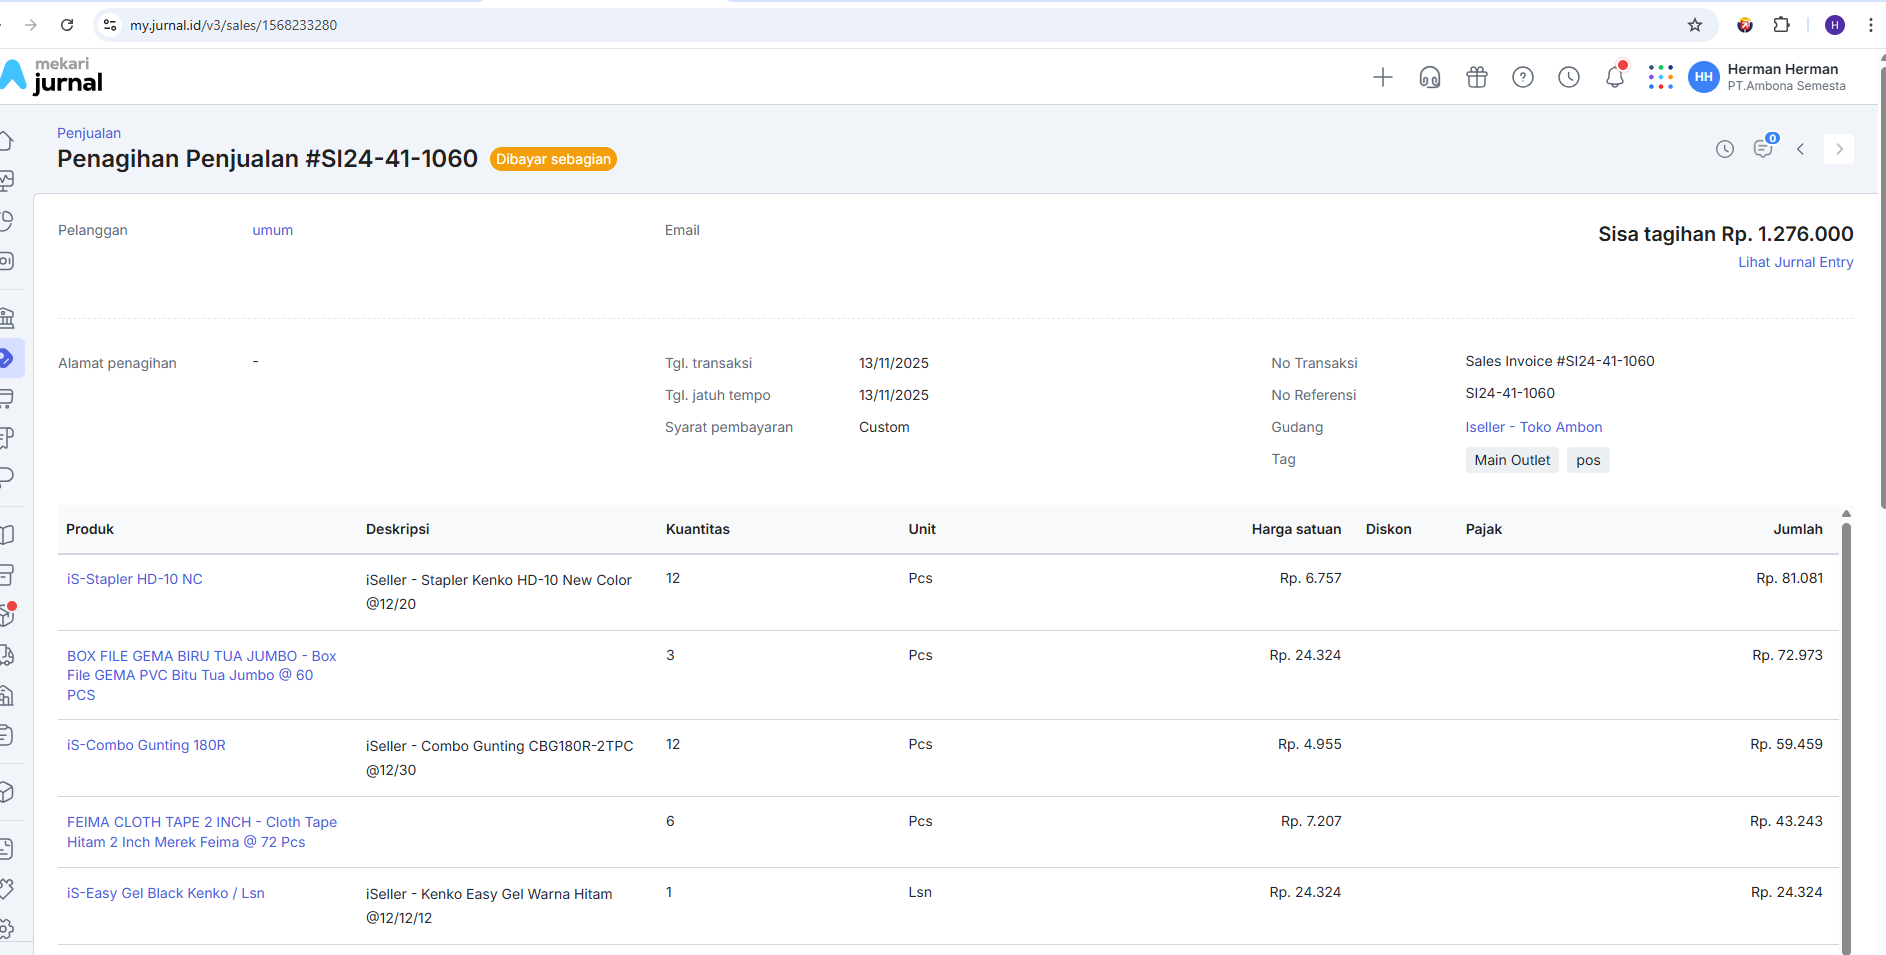The width and height of the screenshot is (1886, 955).
Task: Open Lihat Jurnal Entry link
Action: 1795,262
